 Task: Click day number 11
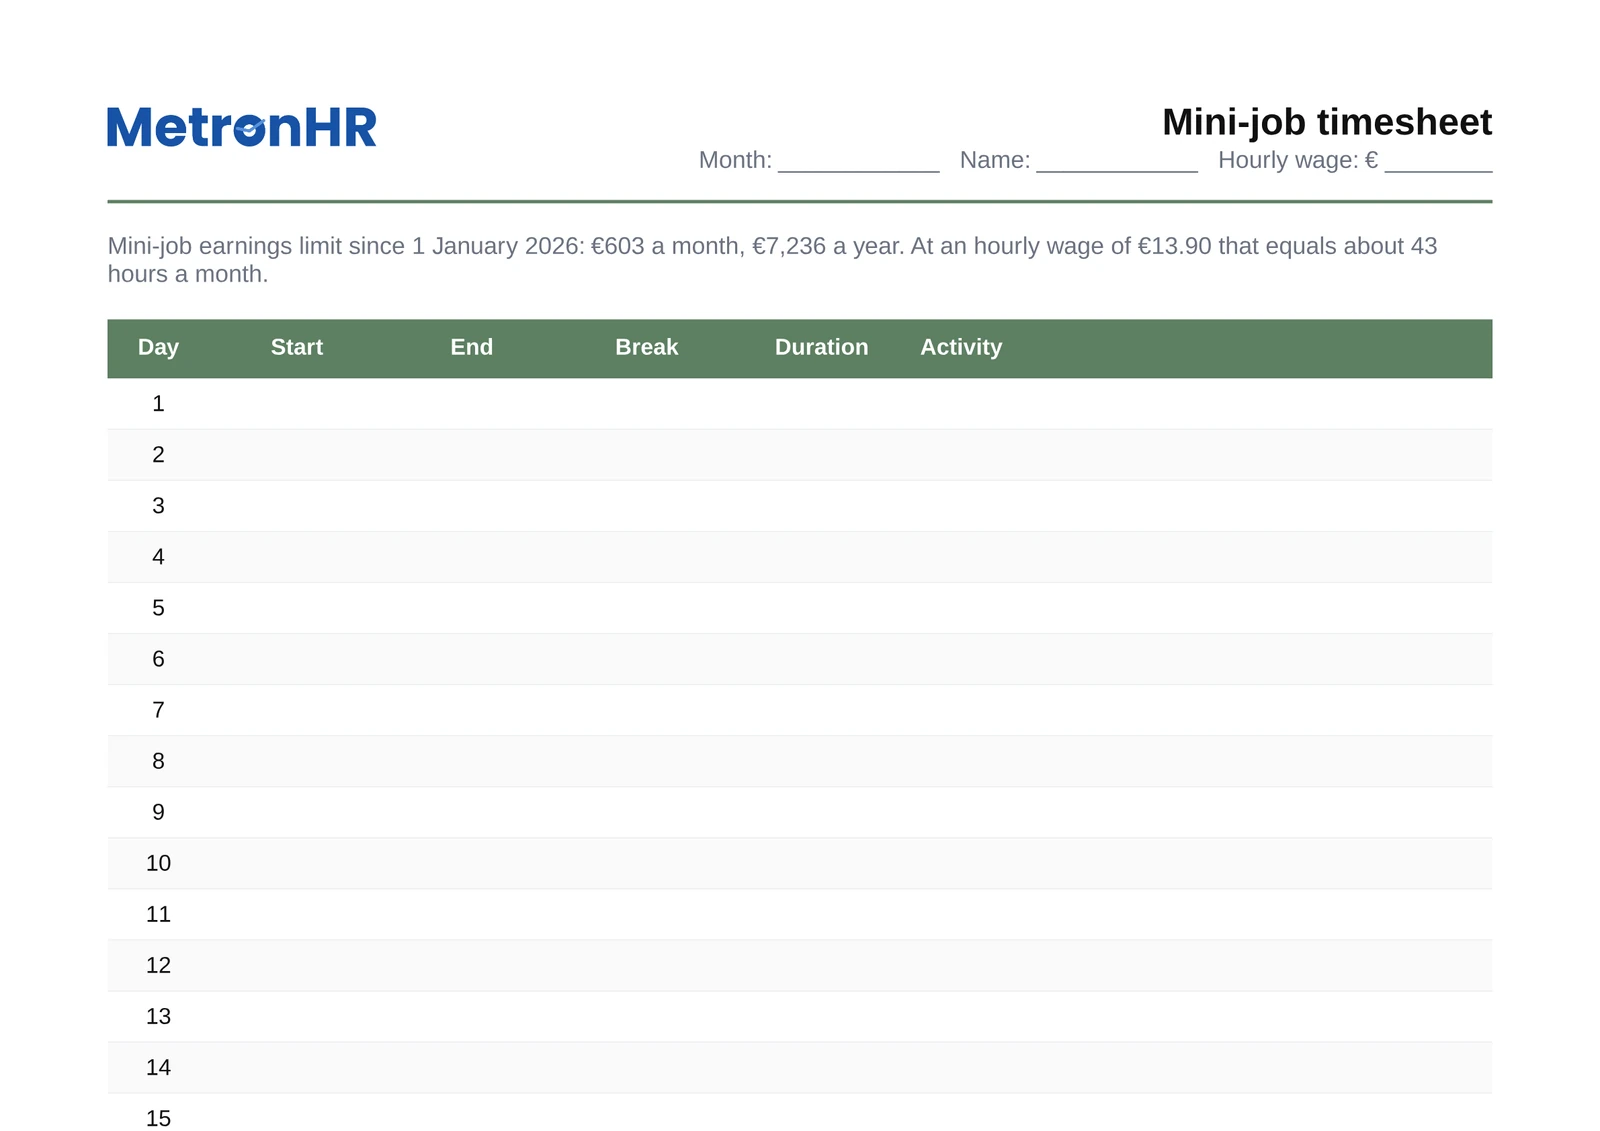click(x=158, y=914)
